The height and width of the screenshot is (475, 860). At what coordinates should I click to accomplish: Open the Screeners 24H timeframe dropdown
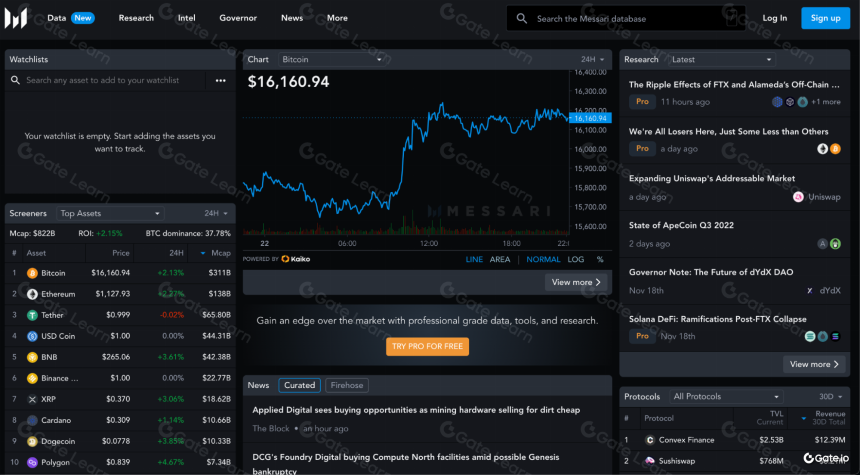point(216,213)
